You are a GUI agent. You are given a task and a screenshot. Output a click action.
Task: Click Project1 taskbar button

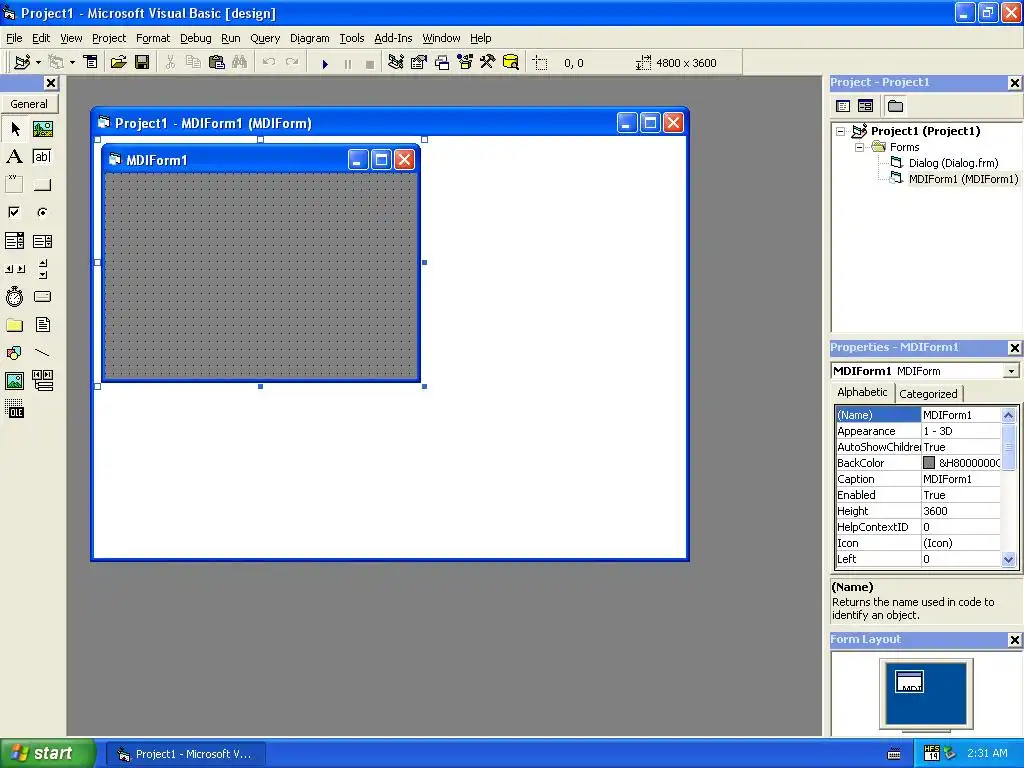click(185, 754)
